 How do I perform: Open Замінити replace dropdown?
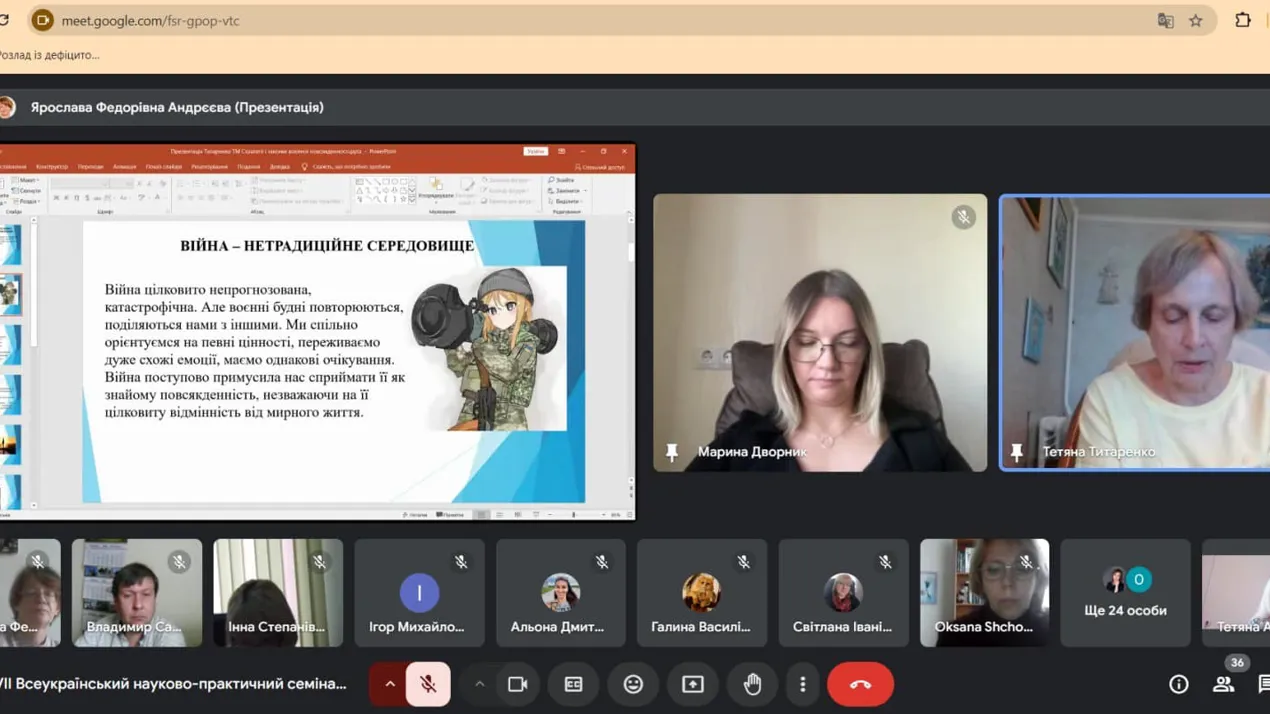tap(567, 191)
